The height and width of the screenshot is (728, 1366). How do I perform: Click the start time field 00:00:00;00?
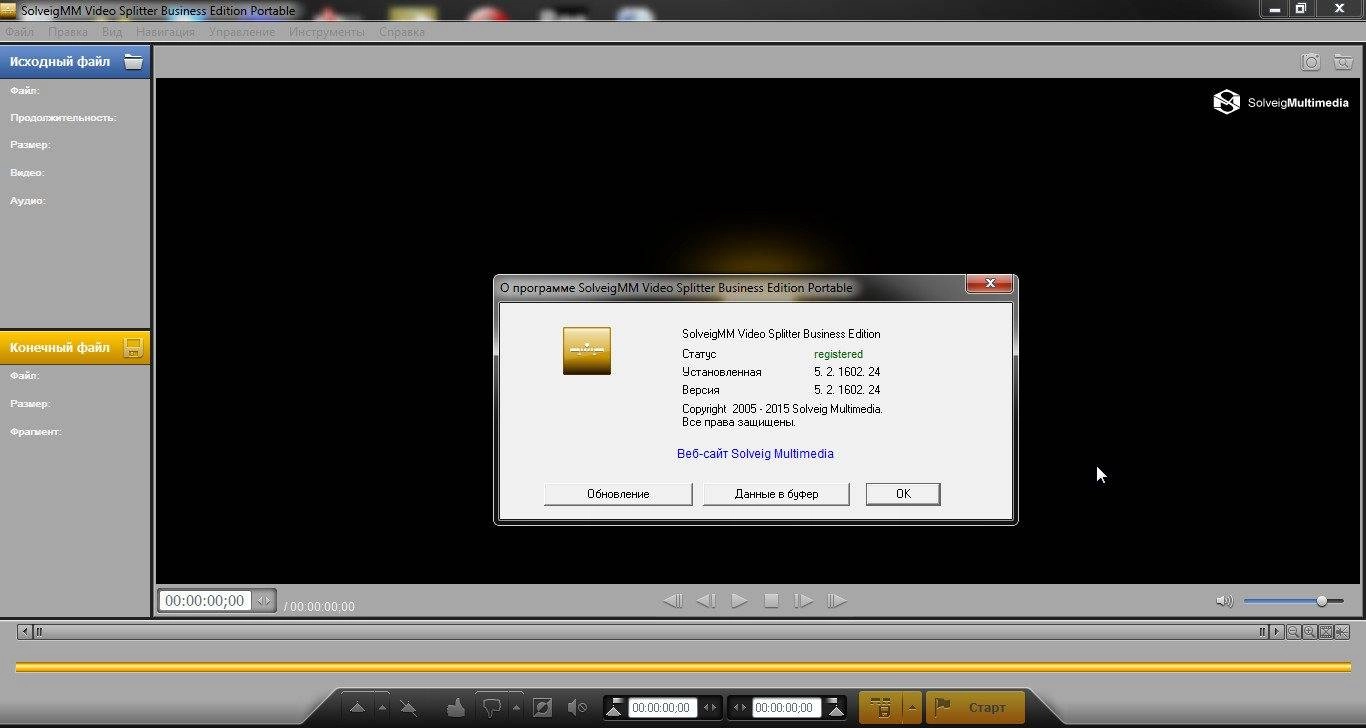(x=662, y=708)
